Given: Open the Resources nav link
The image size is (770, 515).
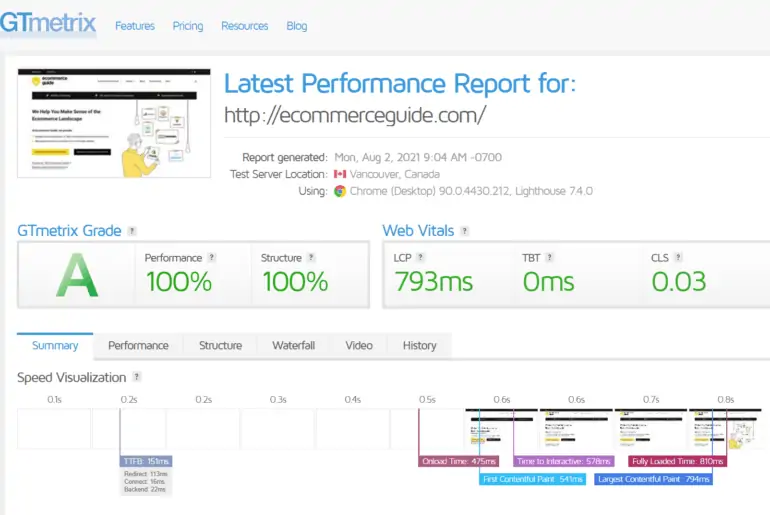Looking at the screenshot, I should coord(245,26).
